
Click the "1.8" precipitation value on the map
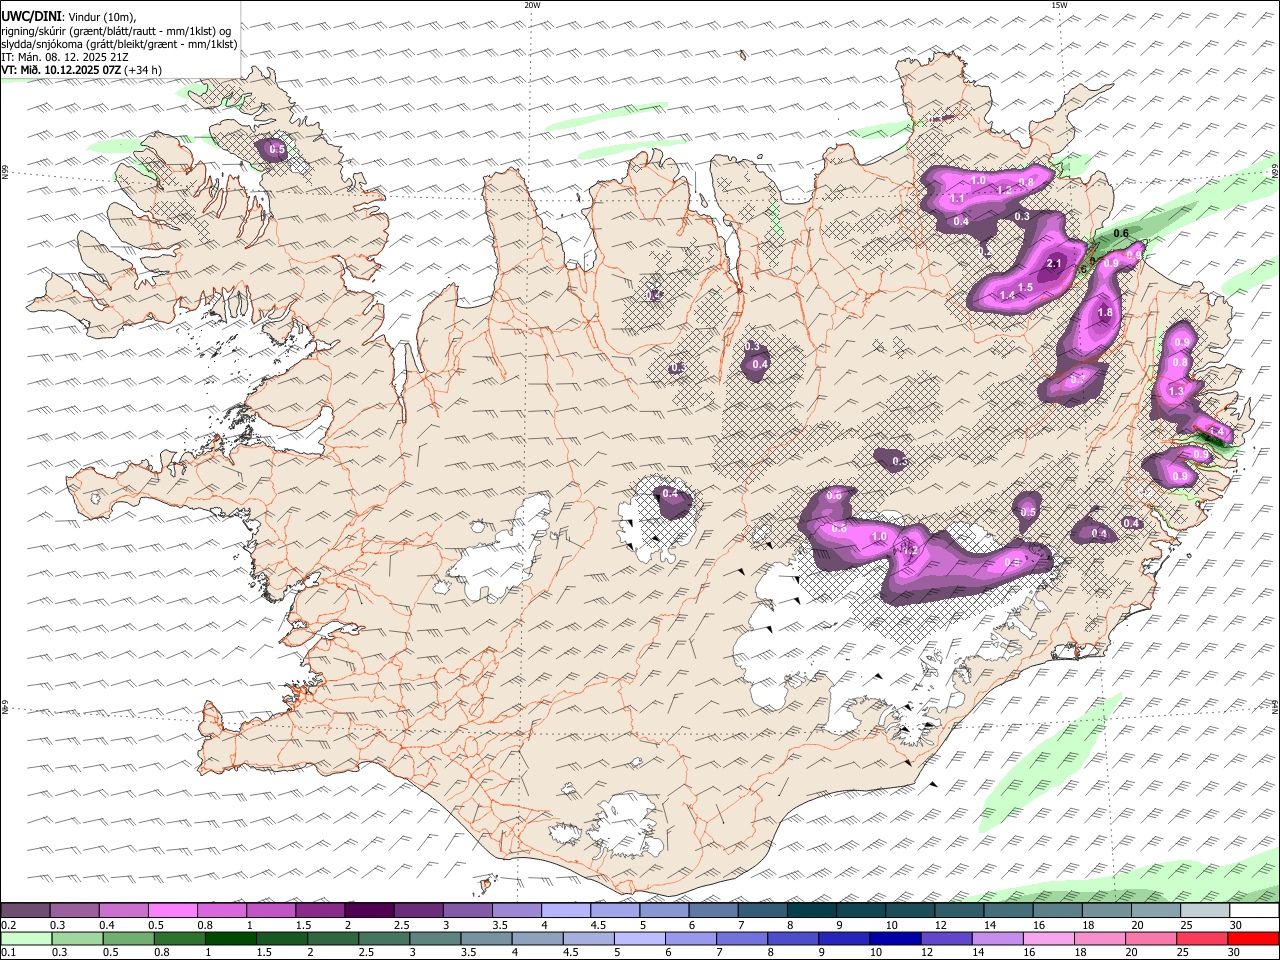pyautogui.click(x=1105, y=313)
